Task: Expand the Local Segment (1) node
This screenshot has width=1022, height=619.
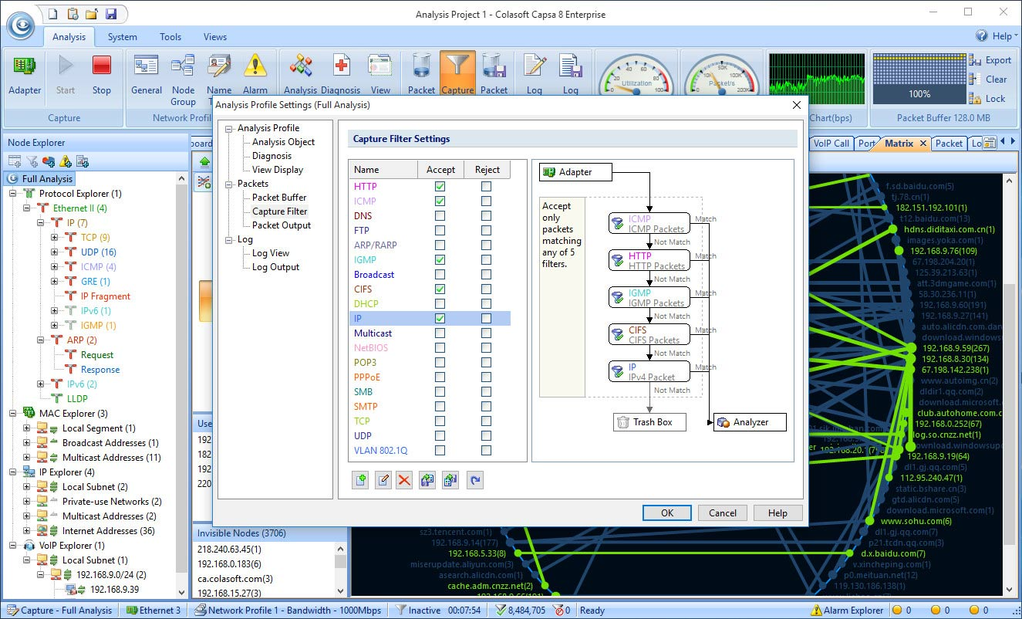Action: click(x=27, y=428)
